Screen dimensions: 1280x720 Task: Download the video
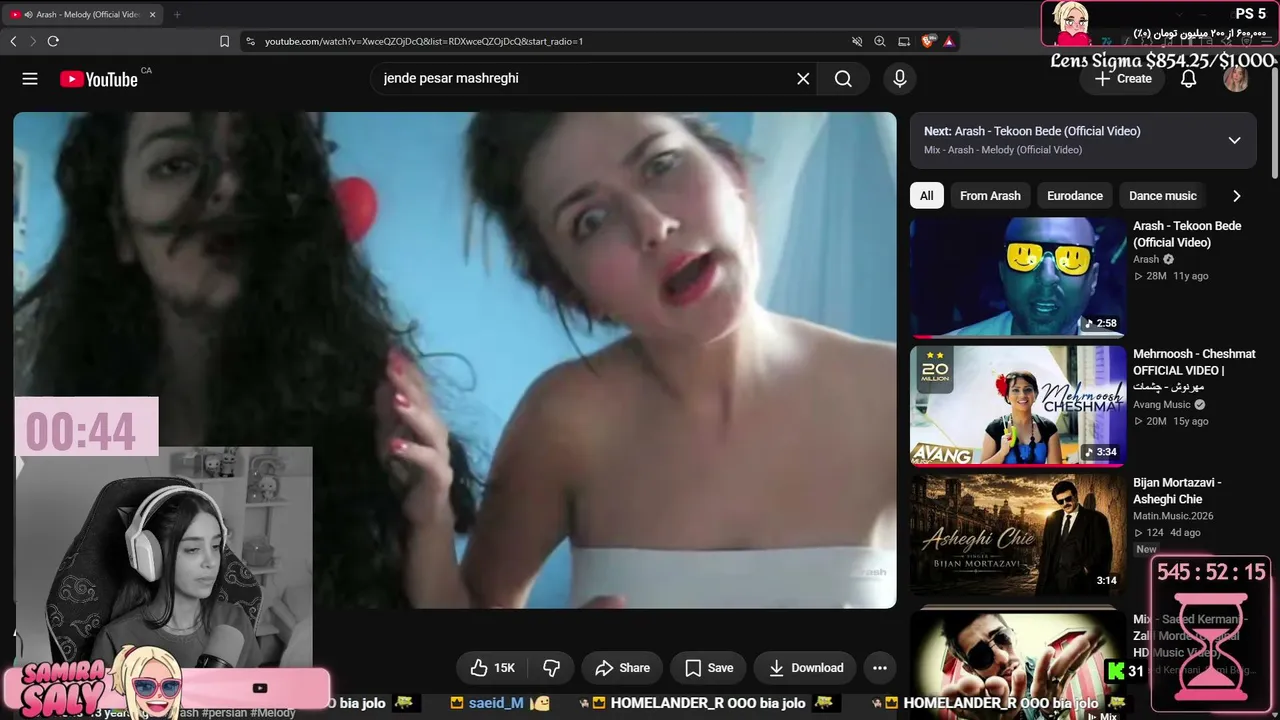[x=805, y=668]
